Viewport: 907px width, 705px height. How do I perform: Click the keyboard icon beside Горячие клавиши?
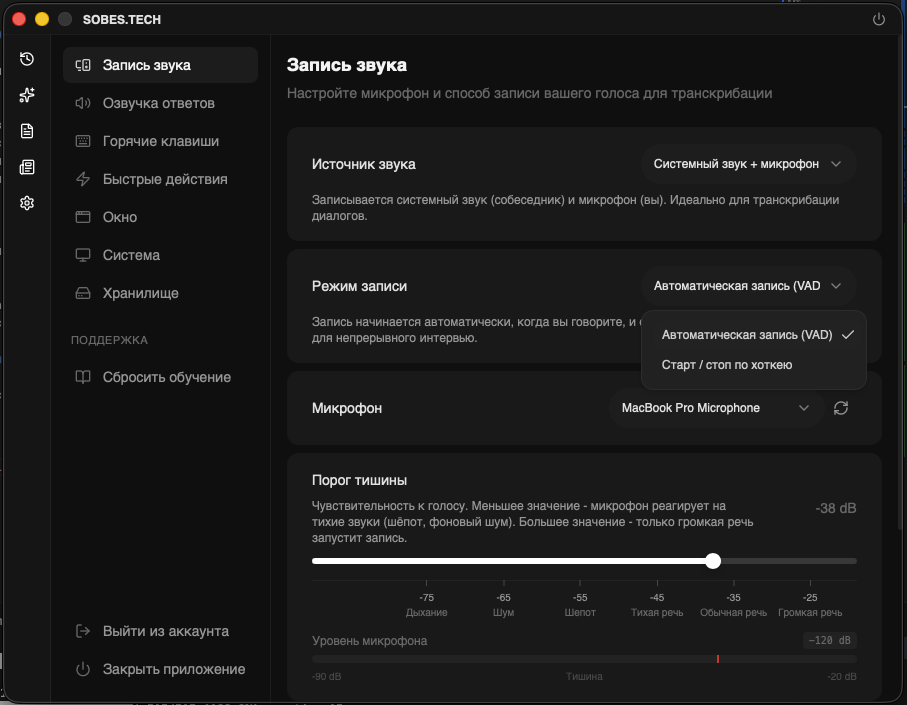pyautogui.click(x=84, y=141)
